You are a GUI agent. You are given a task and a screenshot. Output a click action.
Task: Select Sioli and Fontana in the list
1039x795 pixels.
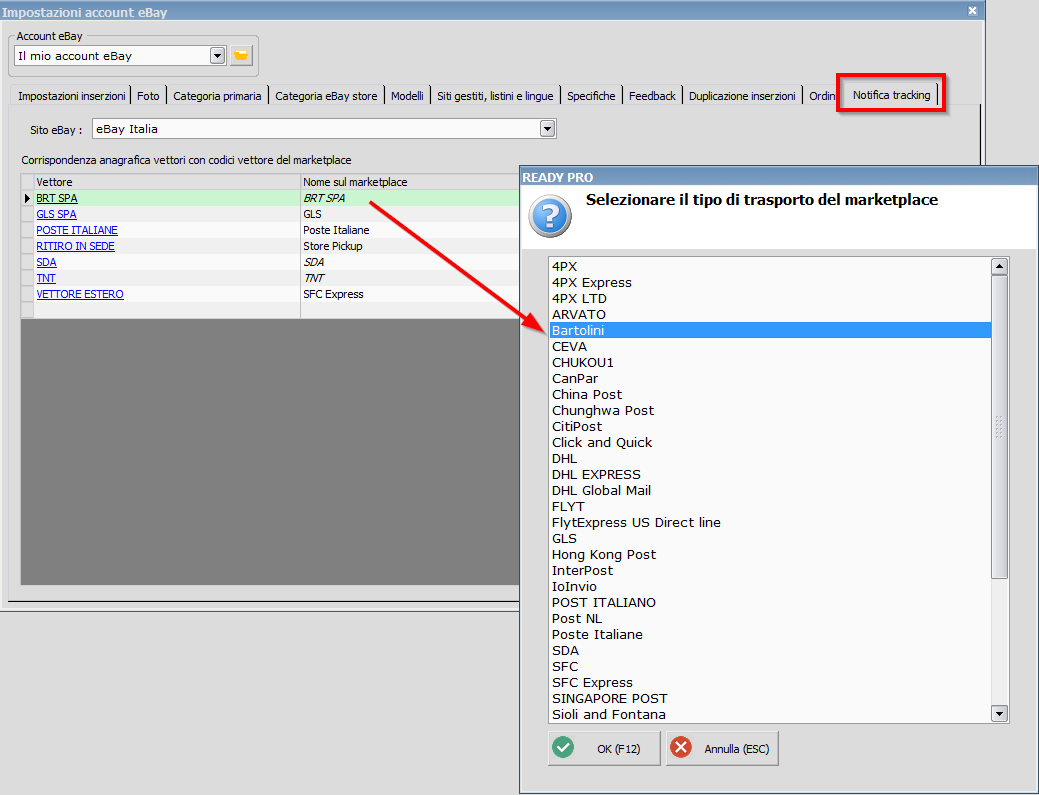(x=770, y=714)
